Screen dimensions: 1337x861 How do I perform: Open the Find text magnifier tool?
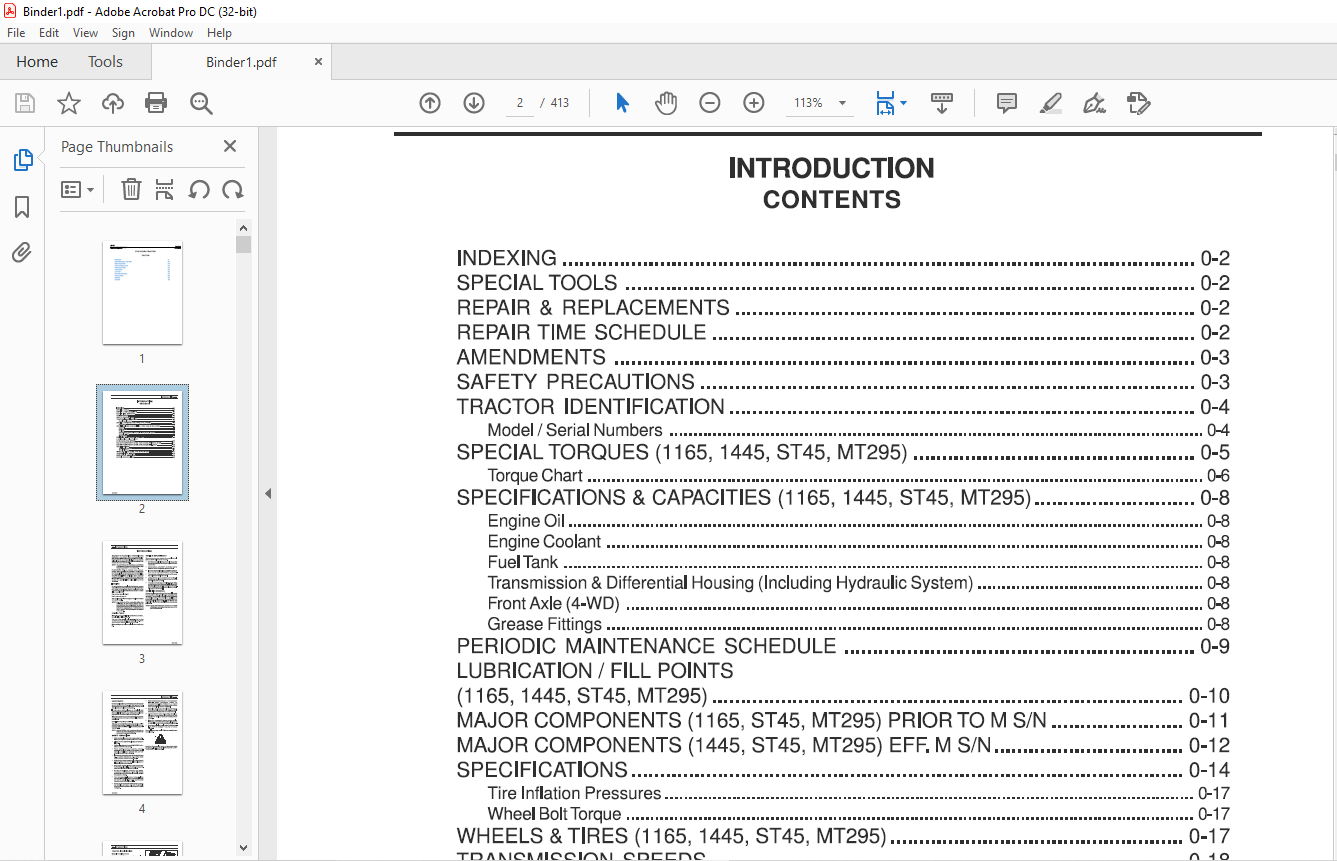(x=201, y=103)
